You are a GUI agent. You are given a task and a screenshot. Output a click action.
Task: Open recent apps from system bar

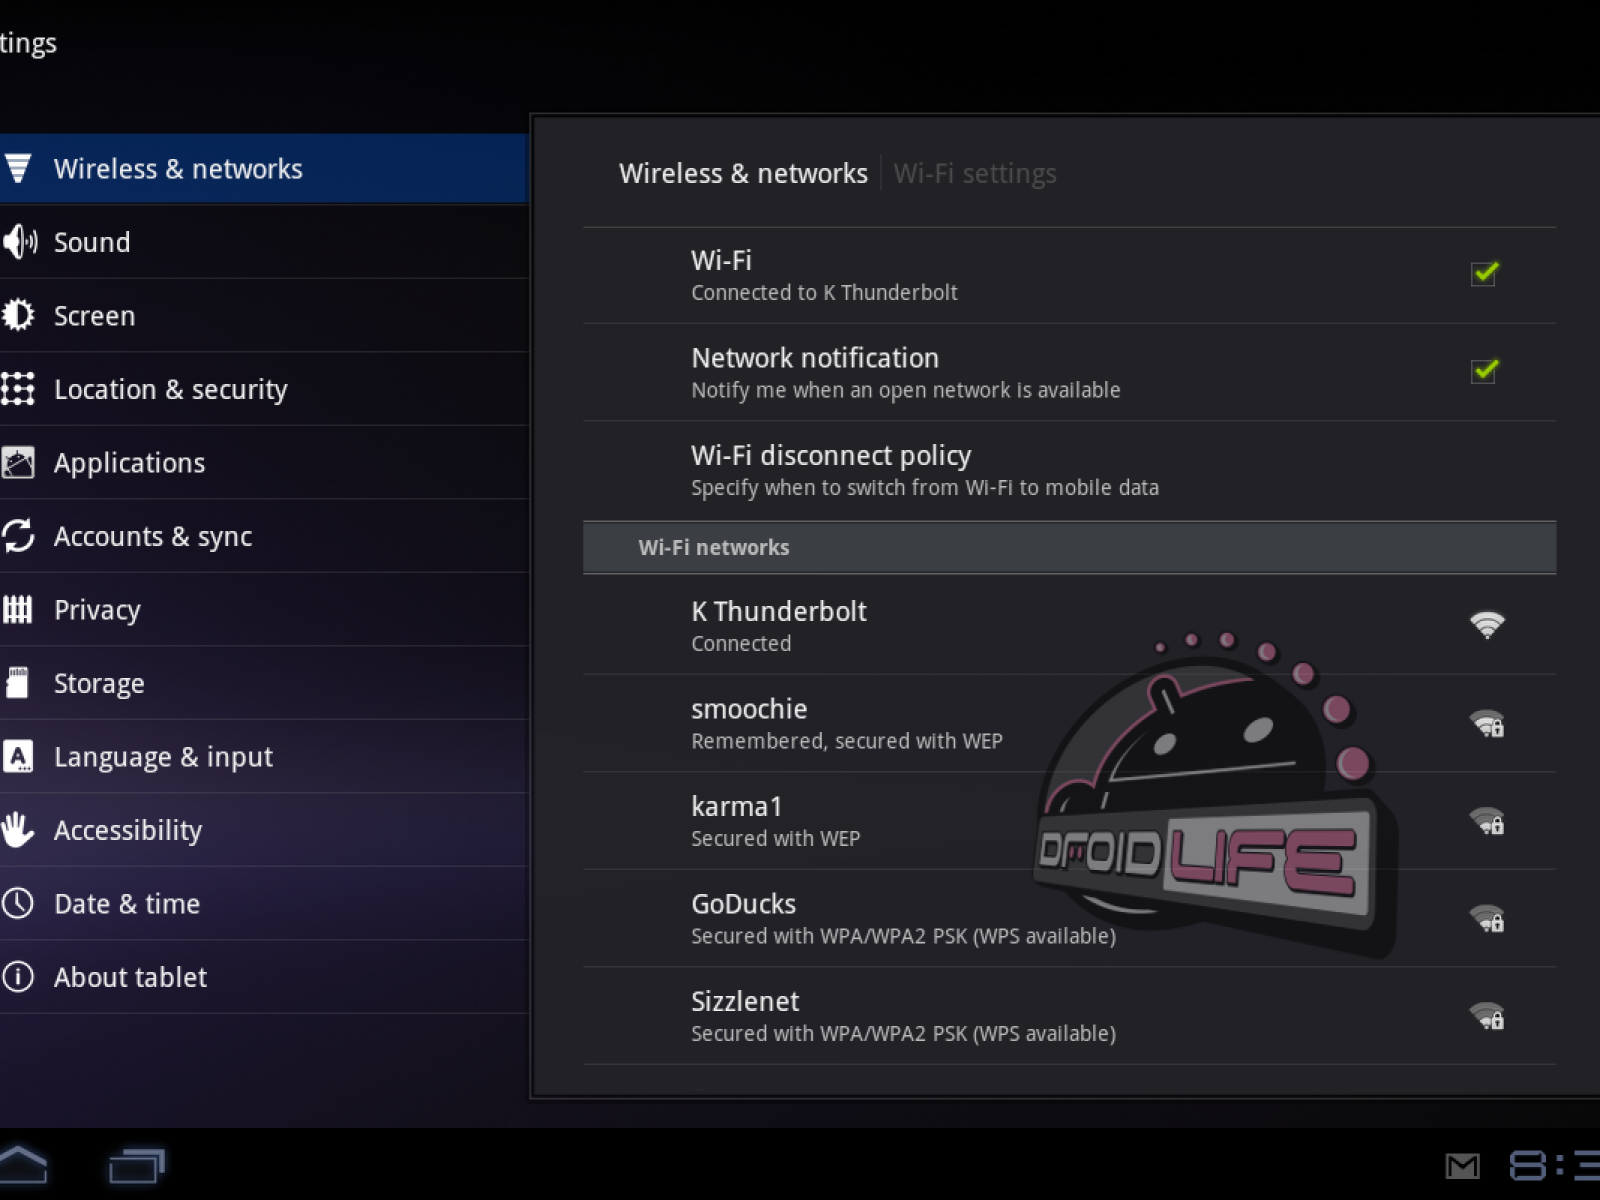(x=136, y=1165)
